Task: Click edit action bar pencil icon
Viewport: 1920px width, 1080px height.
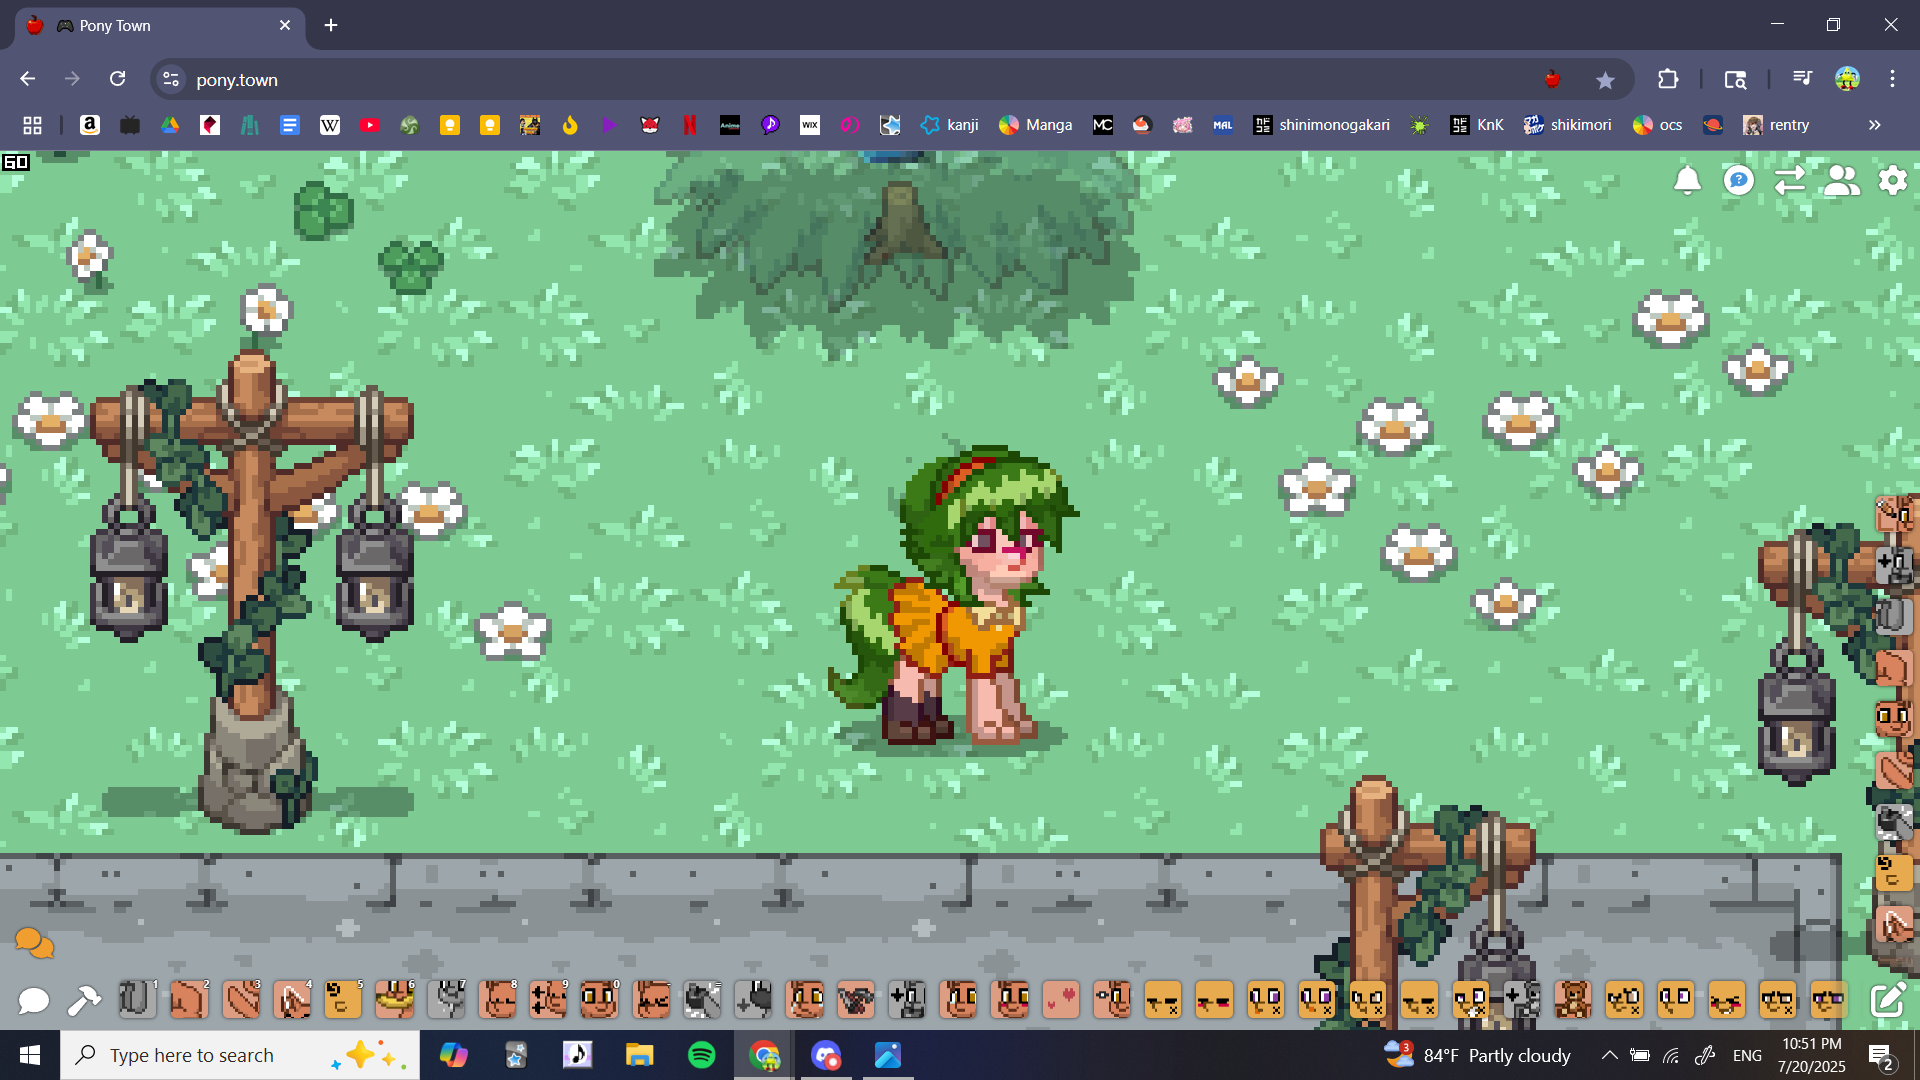Action: pos(1887,1000)
